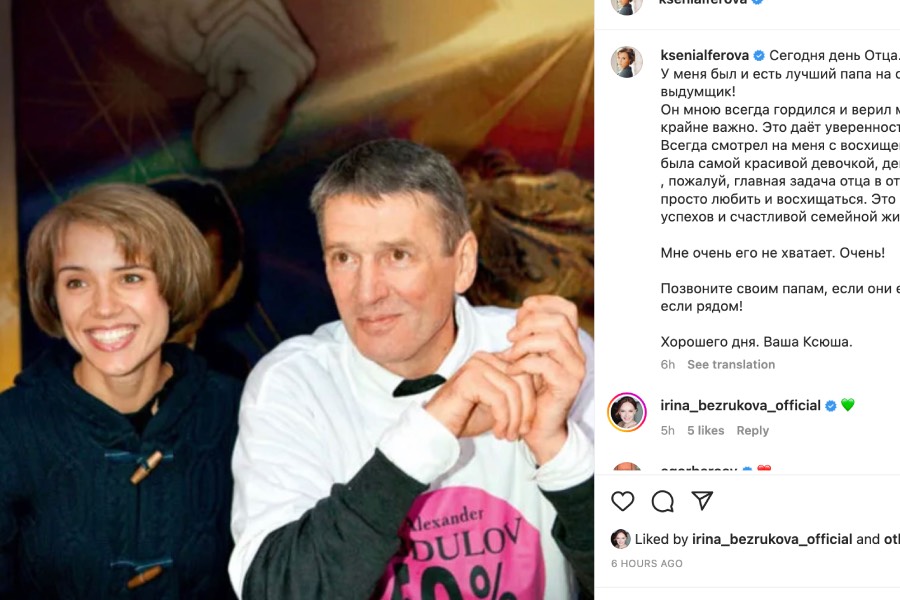
Task: Open irina_bezrukova_official story ring avatar
Action: point(626,412)
